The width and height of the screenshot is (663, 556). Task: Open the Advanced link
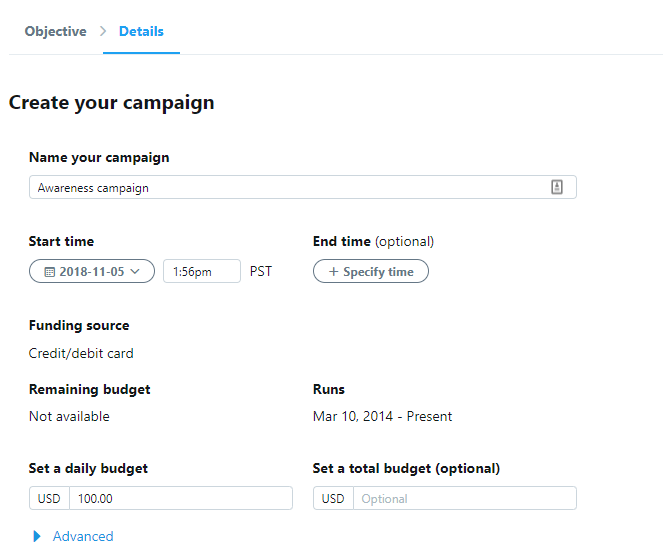[83, 536]
